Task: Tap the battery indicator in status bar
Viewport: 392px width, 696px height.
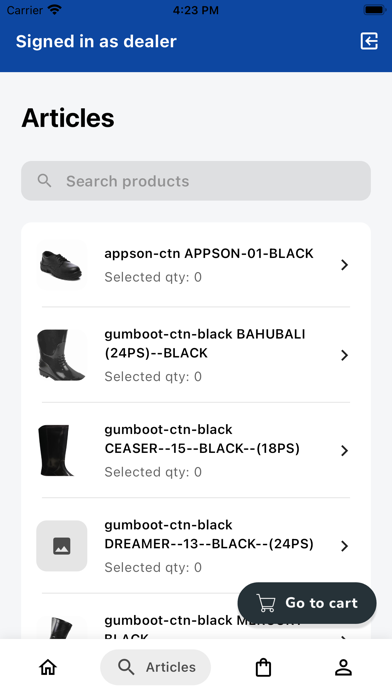Action: 374,10
